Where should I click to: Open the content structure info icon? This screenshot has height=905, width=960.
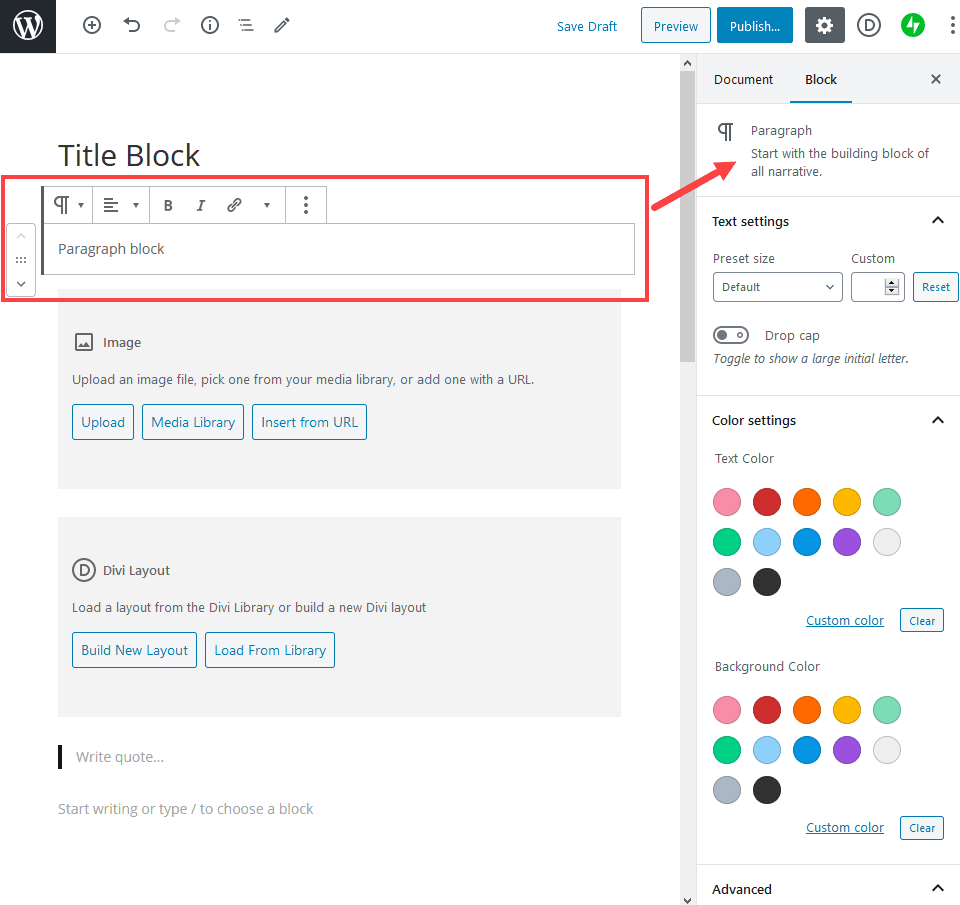click(x=209, y=25)
